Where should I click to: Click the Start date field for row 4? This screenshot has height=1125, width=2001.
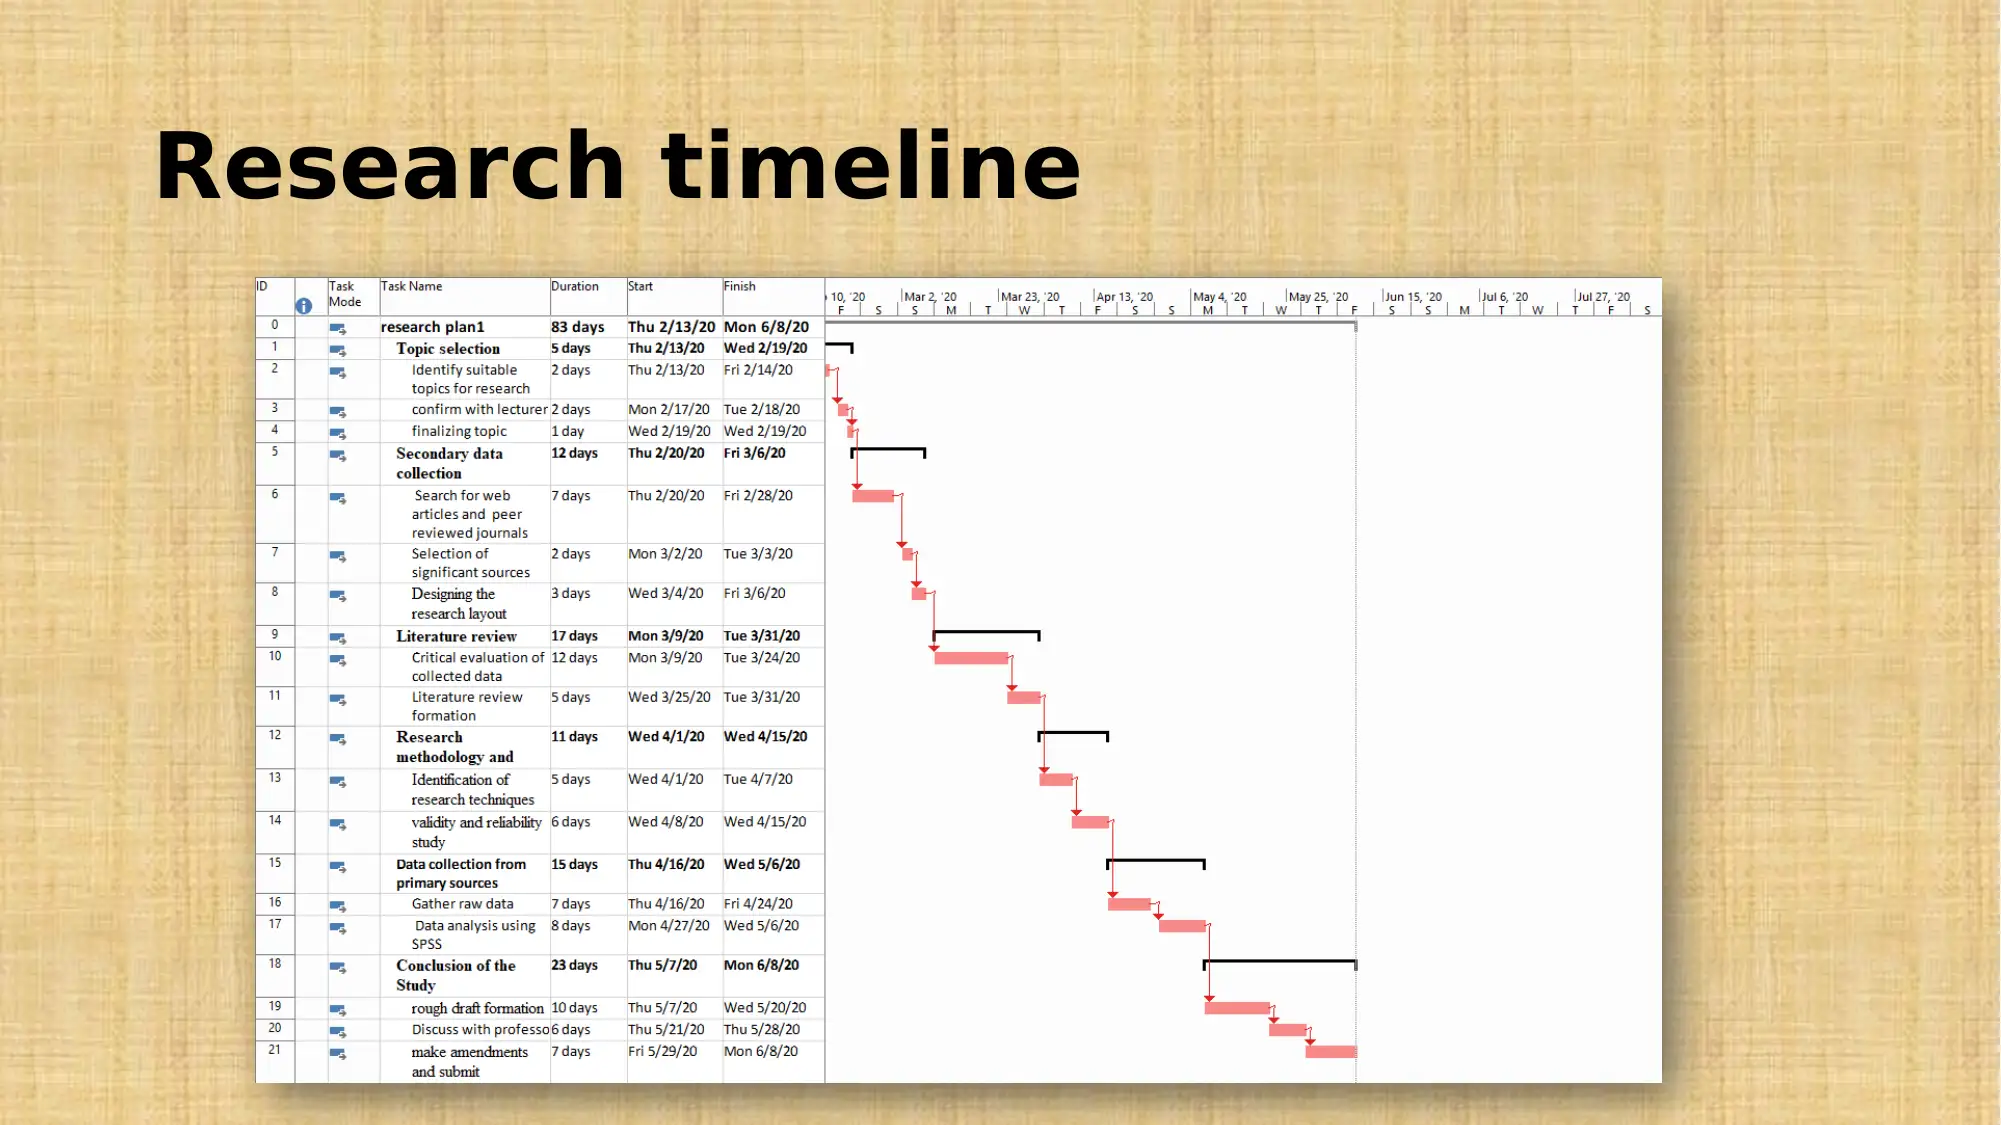pyautogui.click(x=671, y=430)
